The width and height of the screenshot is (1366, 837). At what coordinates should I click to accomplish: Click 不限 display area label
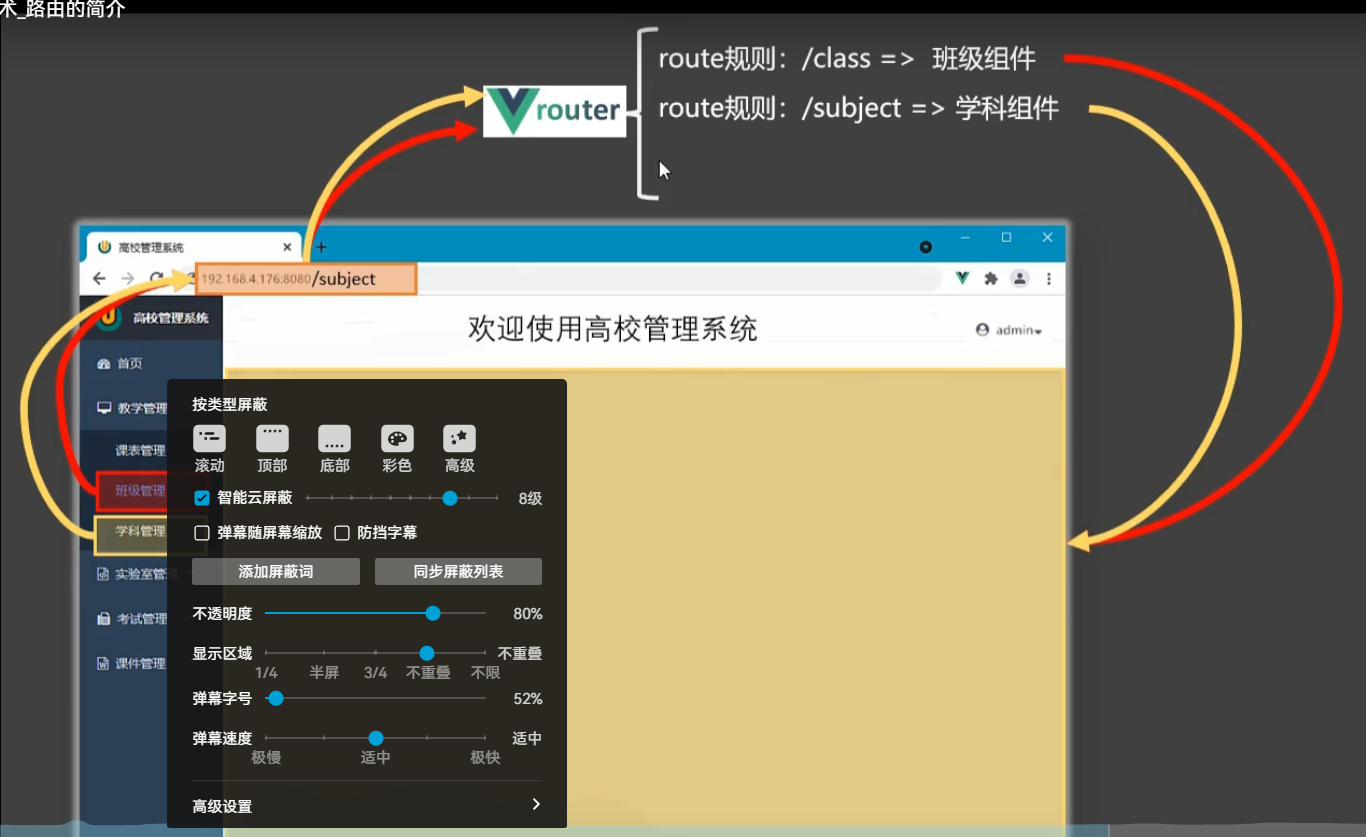(x=485, y=673)
